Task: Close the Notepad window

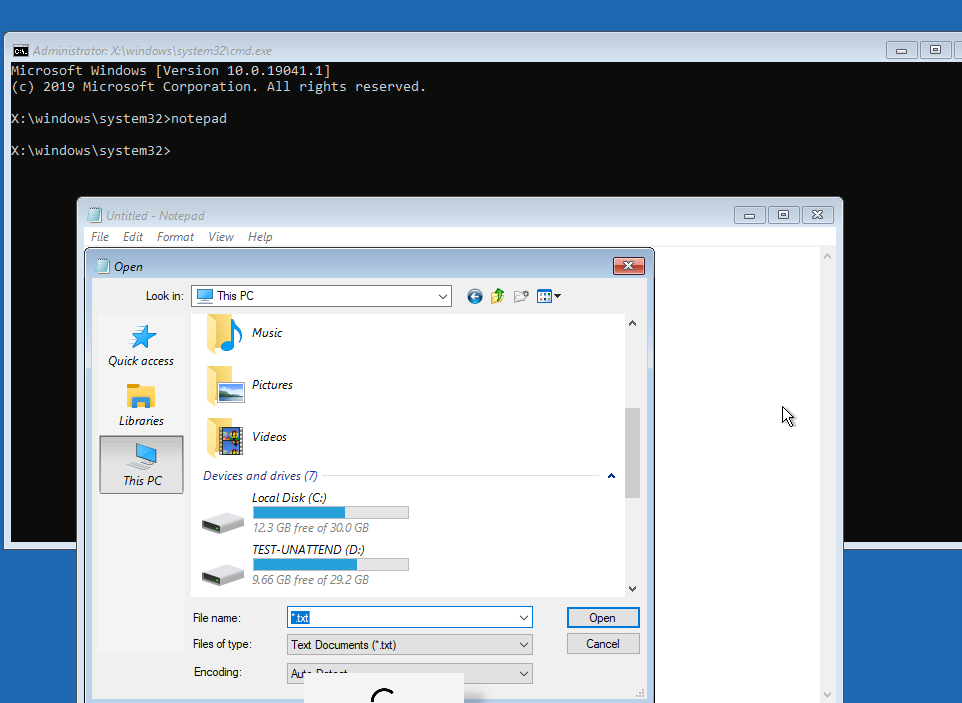Action: coord(817,215)
